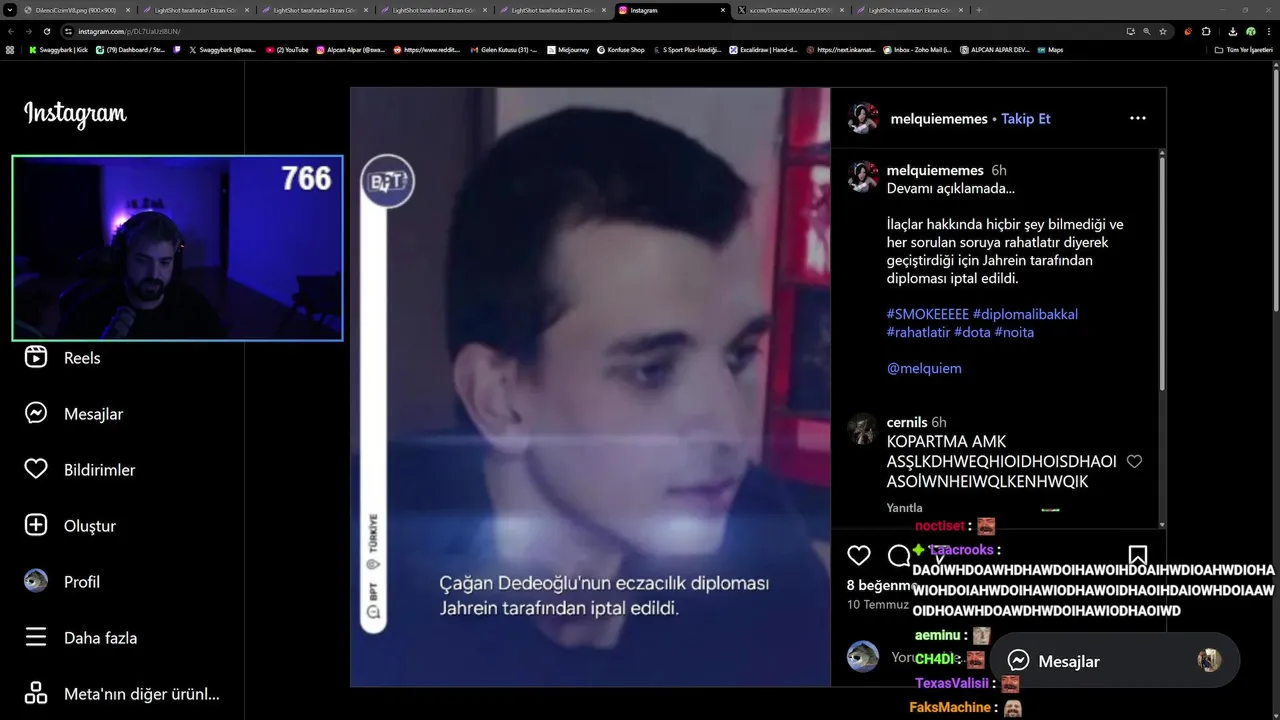
Task: Click the post image of the man
Action: [590, 387]
